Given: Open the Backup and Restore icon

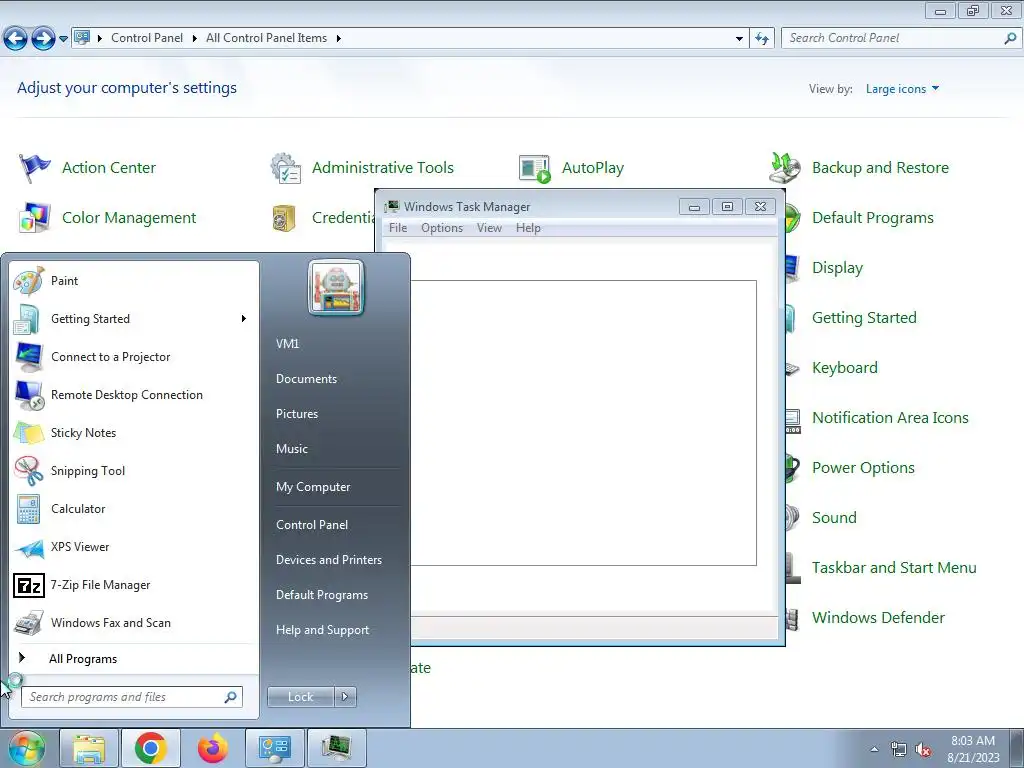Looking at the screenshot, I should pos(784,168).
